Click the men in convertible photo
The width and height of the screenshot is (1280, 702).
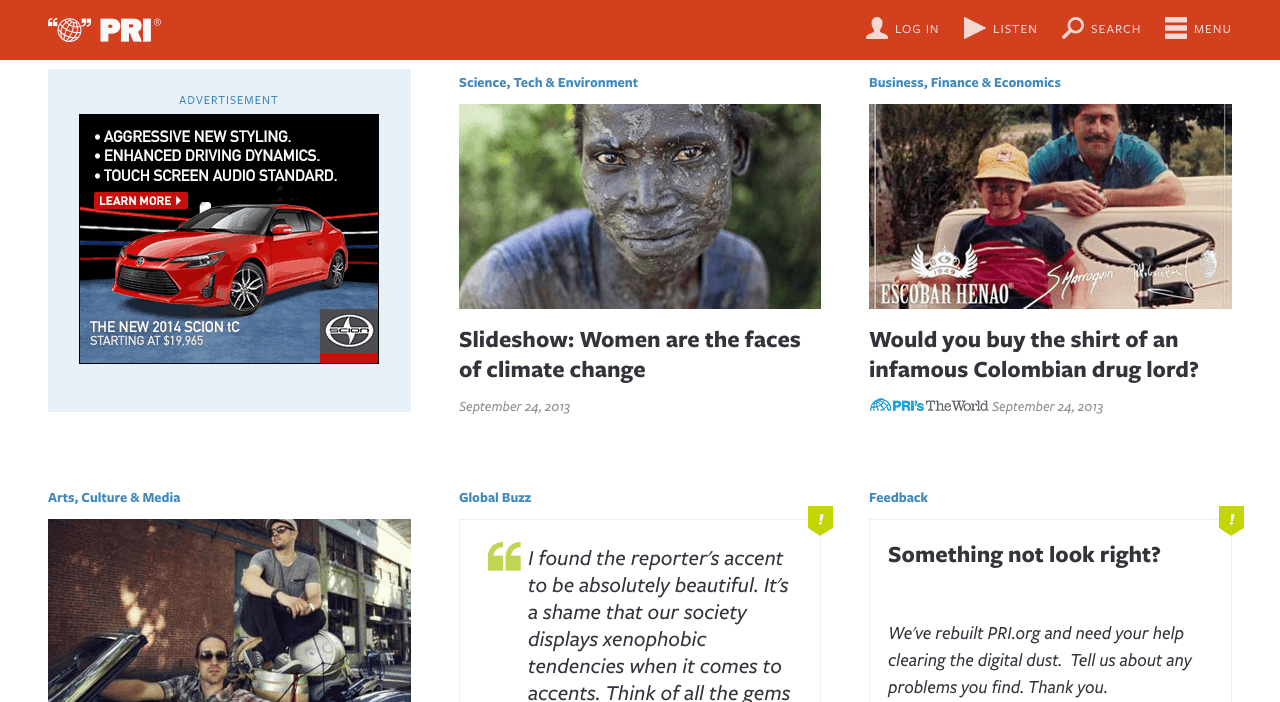tap(229, 610)
